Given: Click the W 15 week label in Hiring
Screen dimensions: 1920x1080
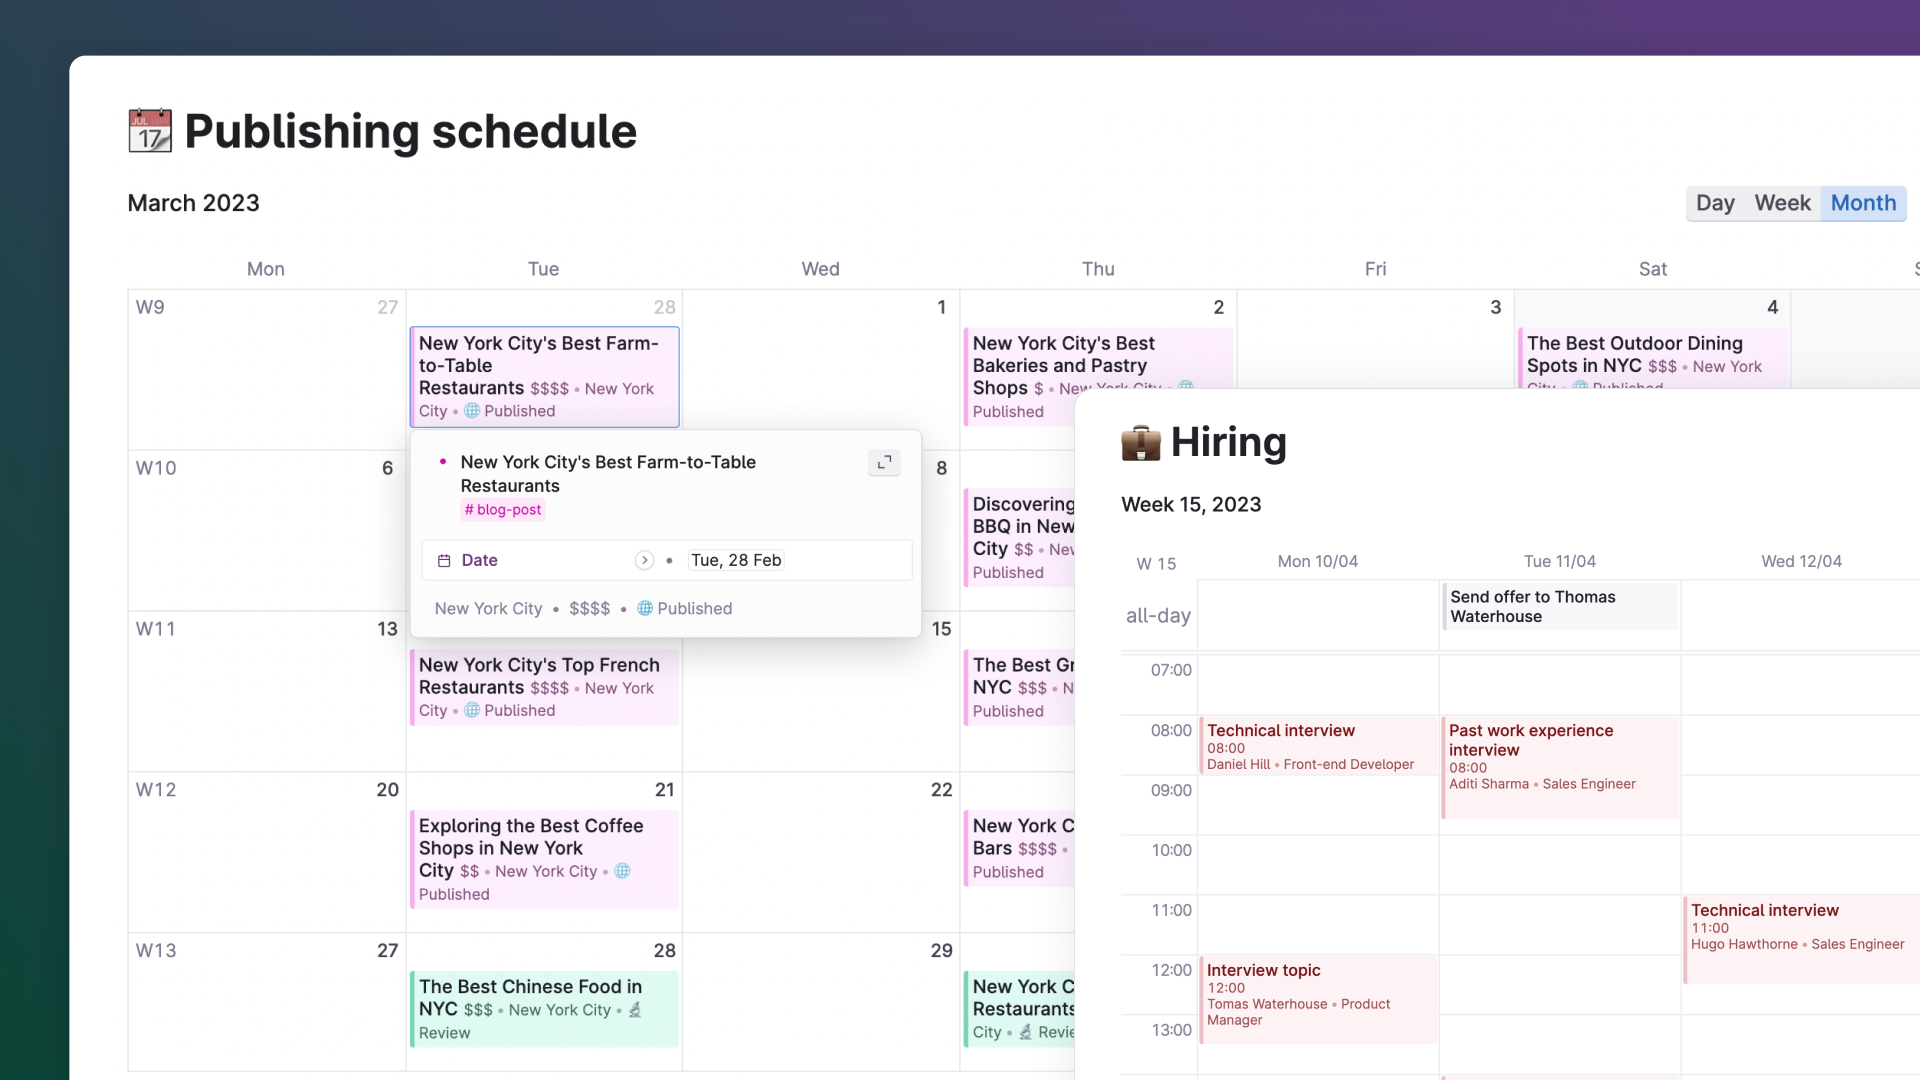Looking at the screenshot, I should 1156,564.
